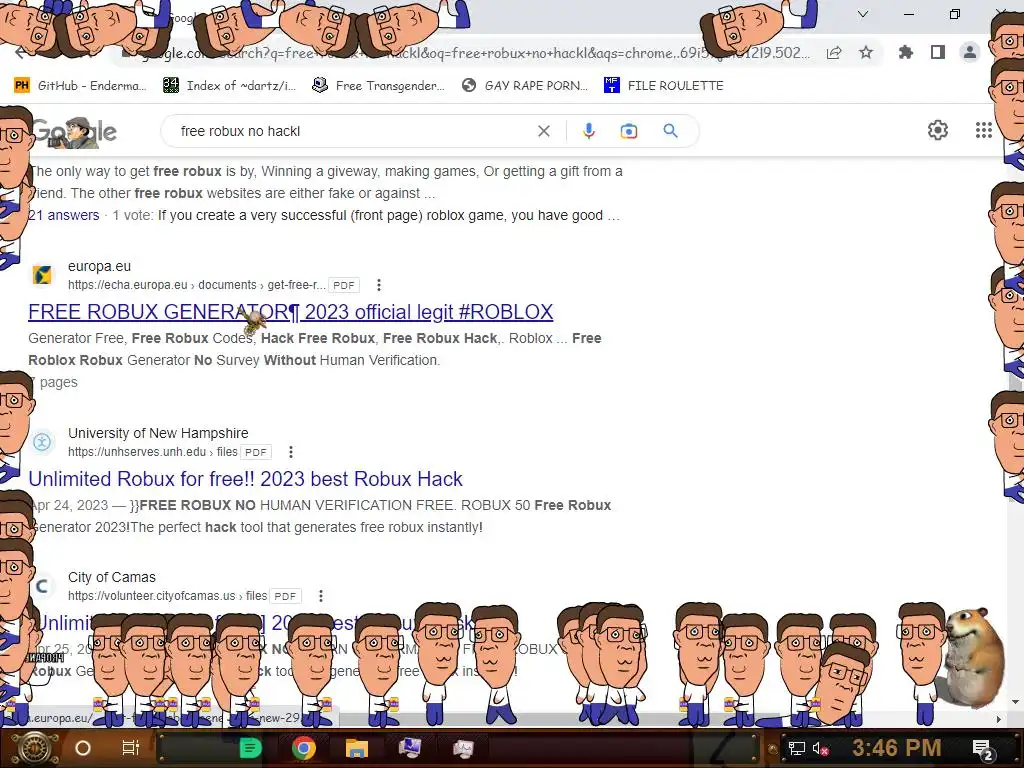Click the 'City of Camas' site name

tap(112, 577)
